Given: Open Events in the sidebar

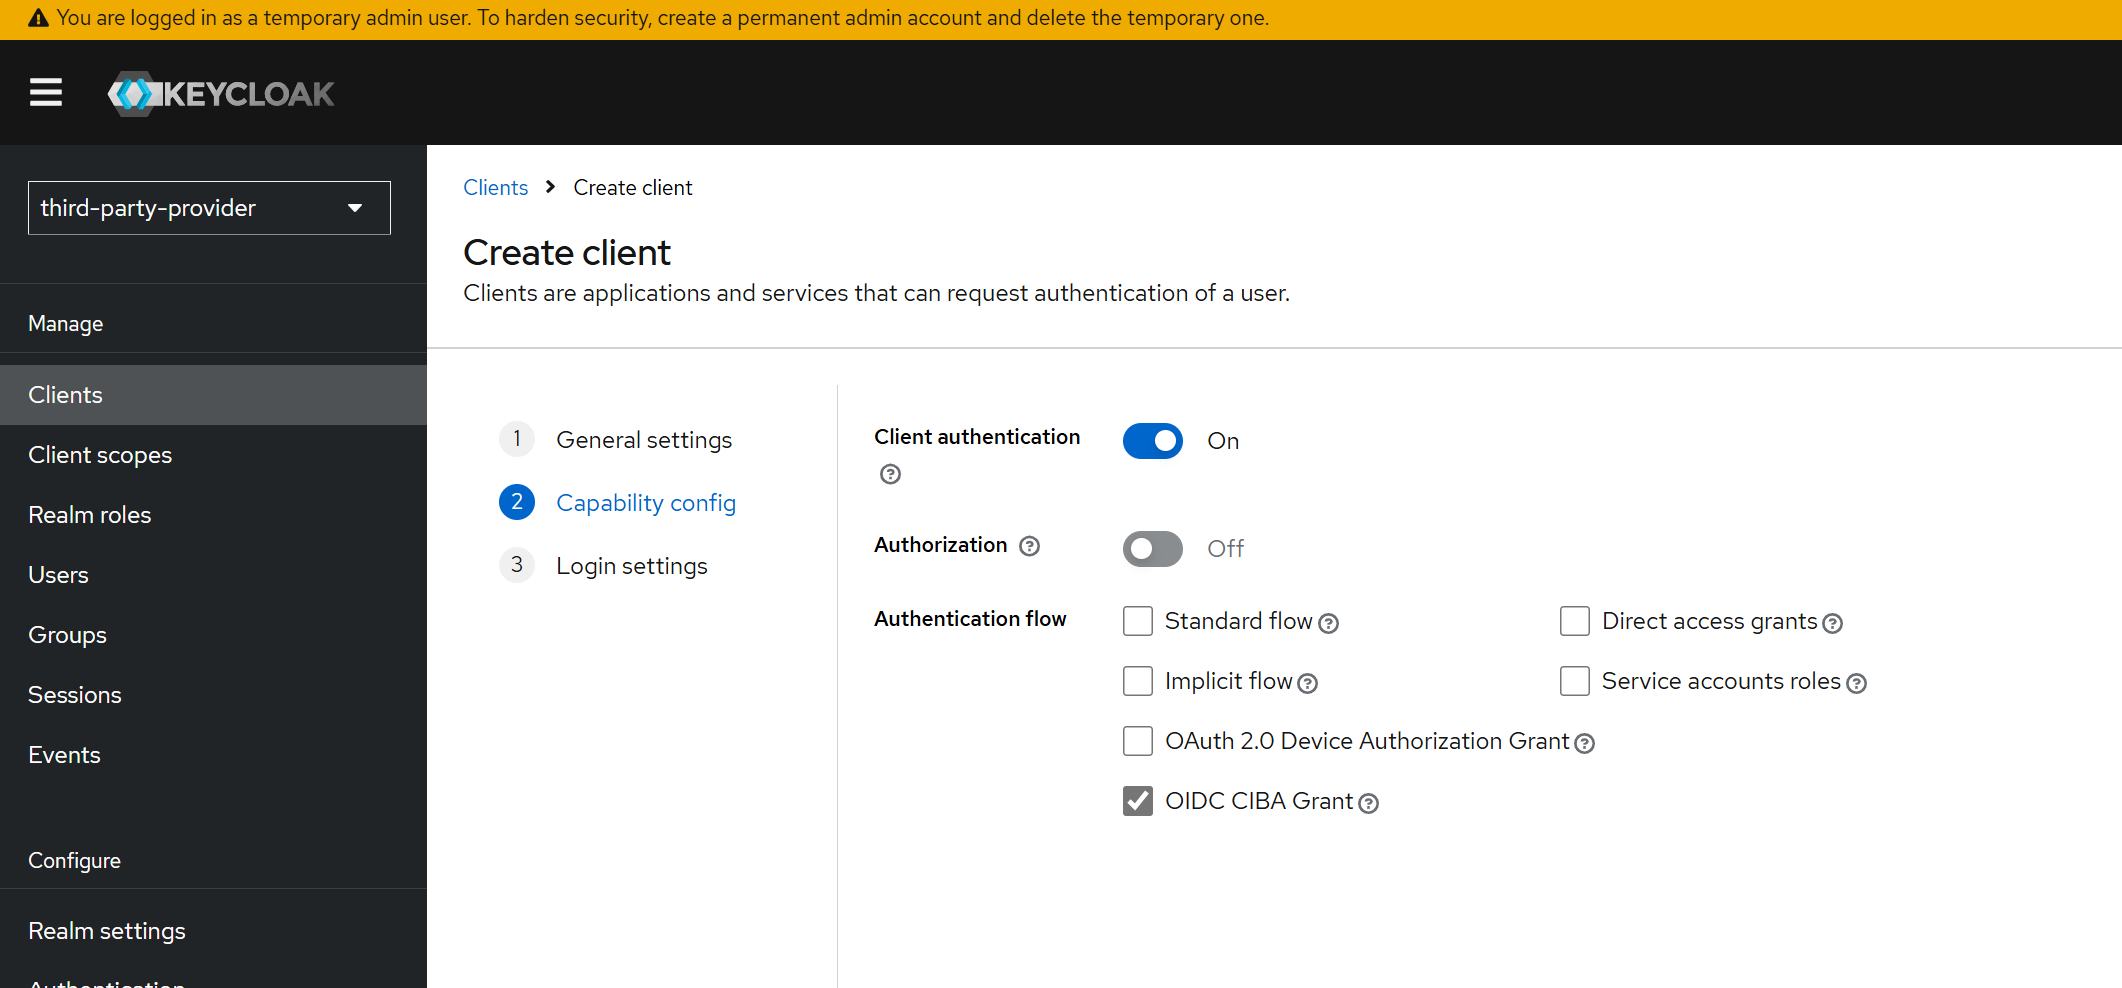Looking at the screenshot, I should (213, 755).
